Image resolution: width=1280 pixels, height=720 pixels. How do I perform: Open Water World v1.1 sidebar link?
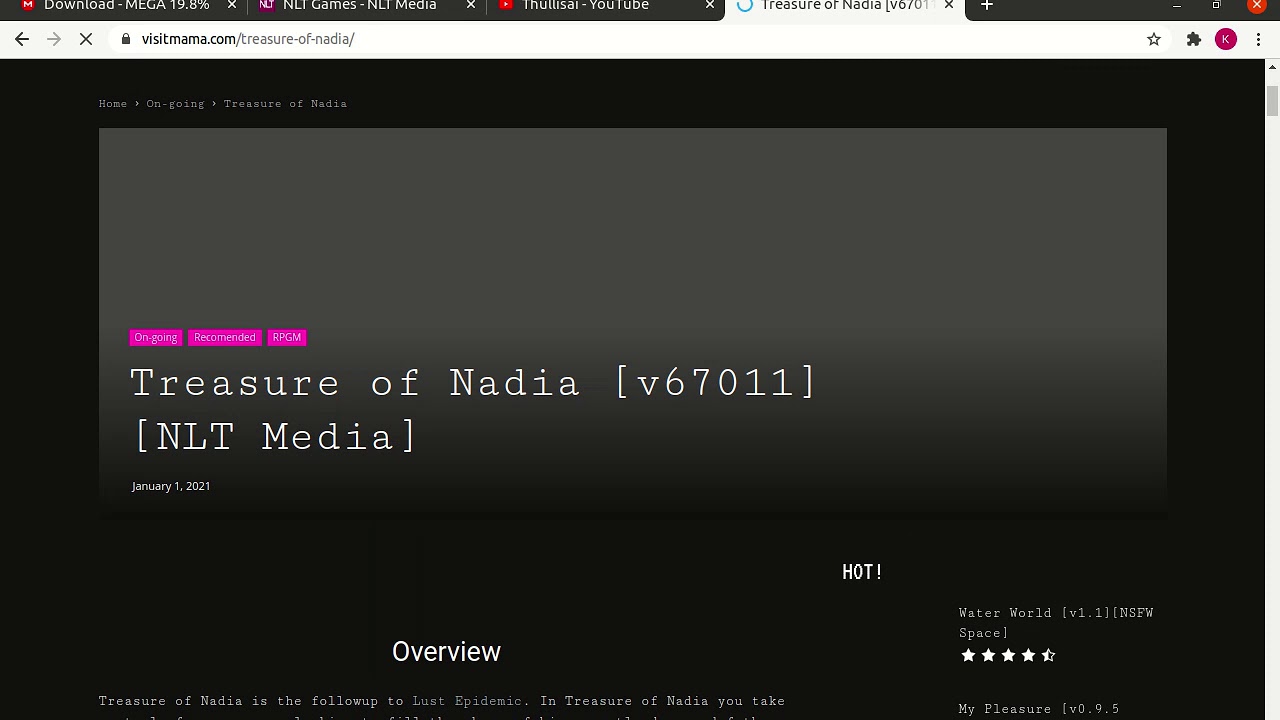tap(1056, 622)
